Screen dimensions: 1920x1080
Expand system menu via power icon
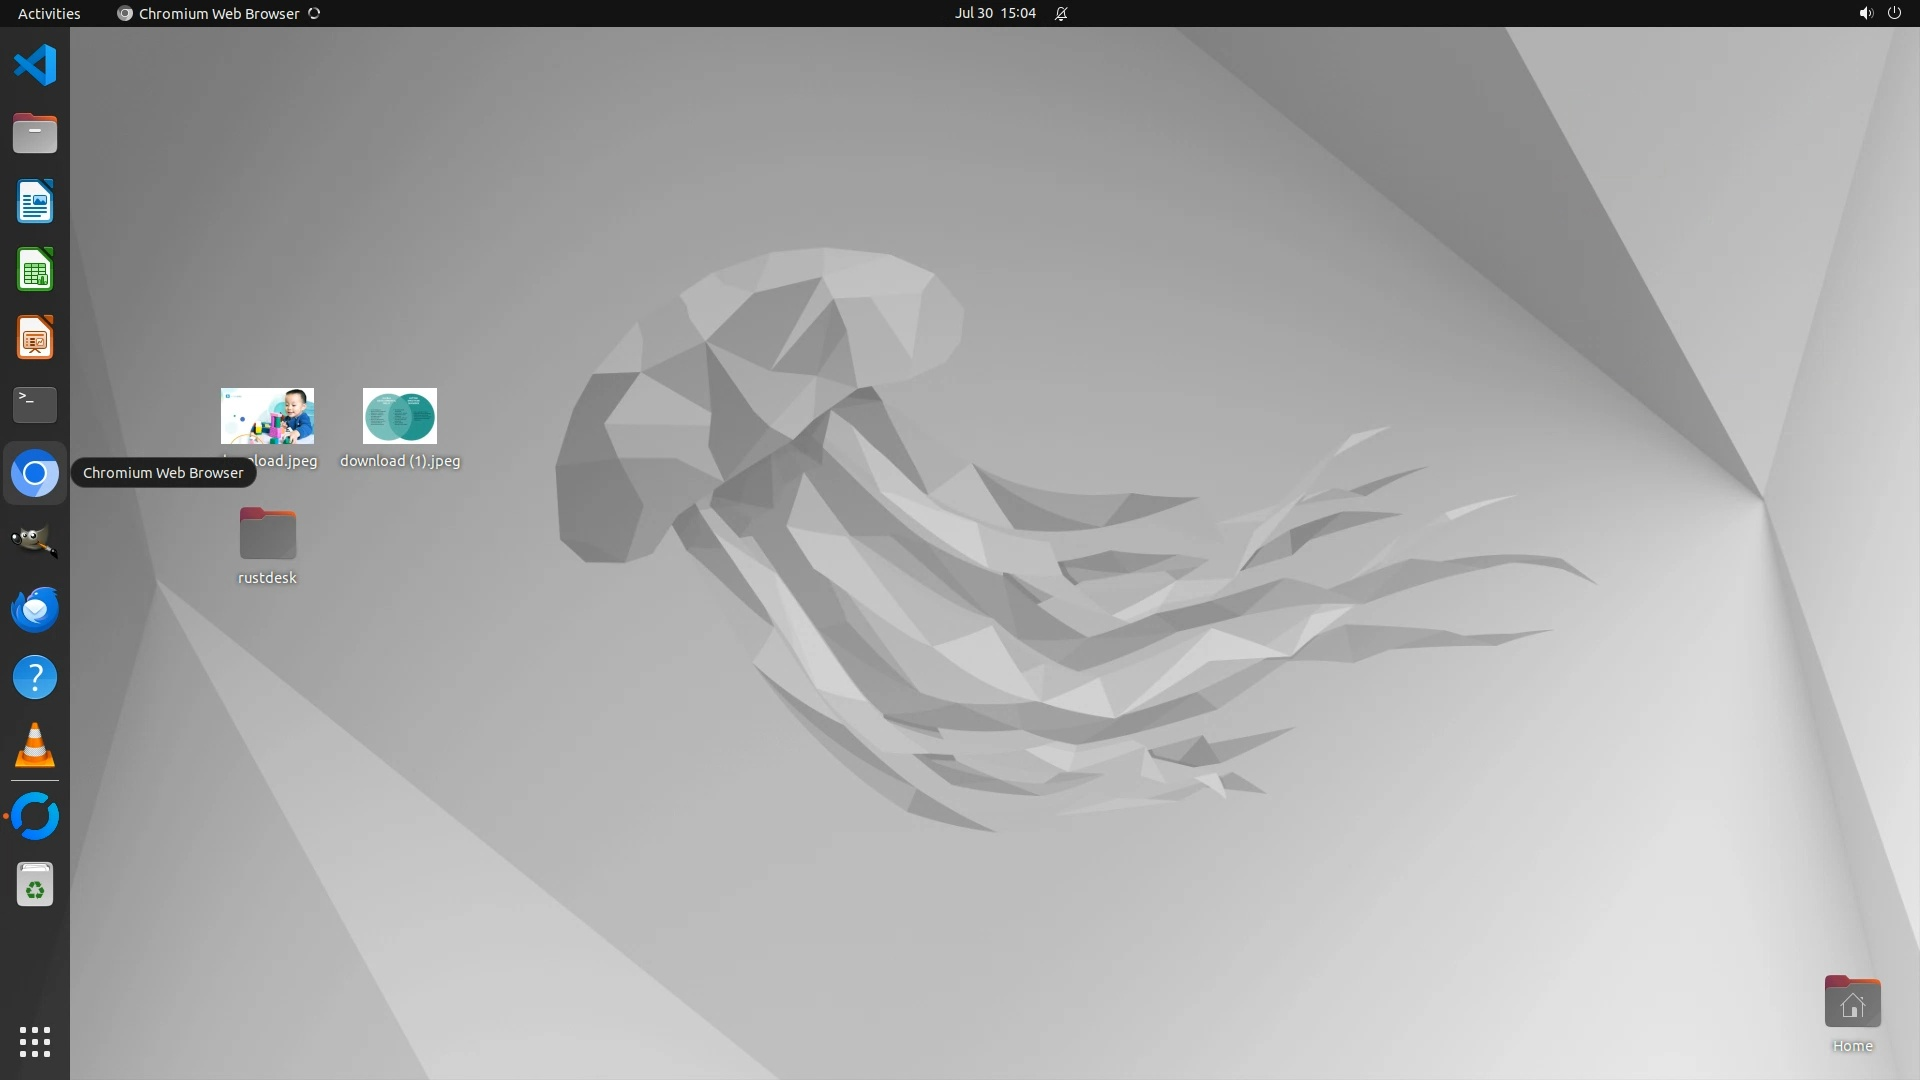coord(1894,13)
